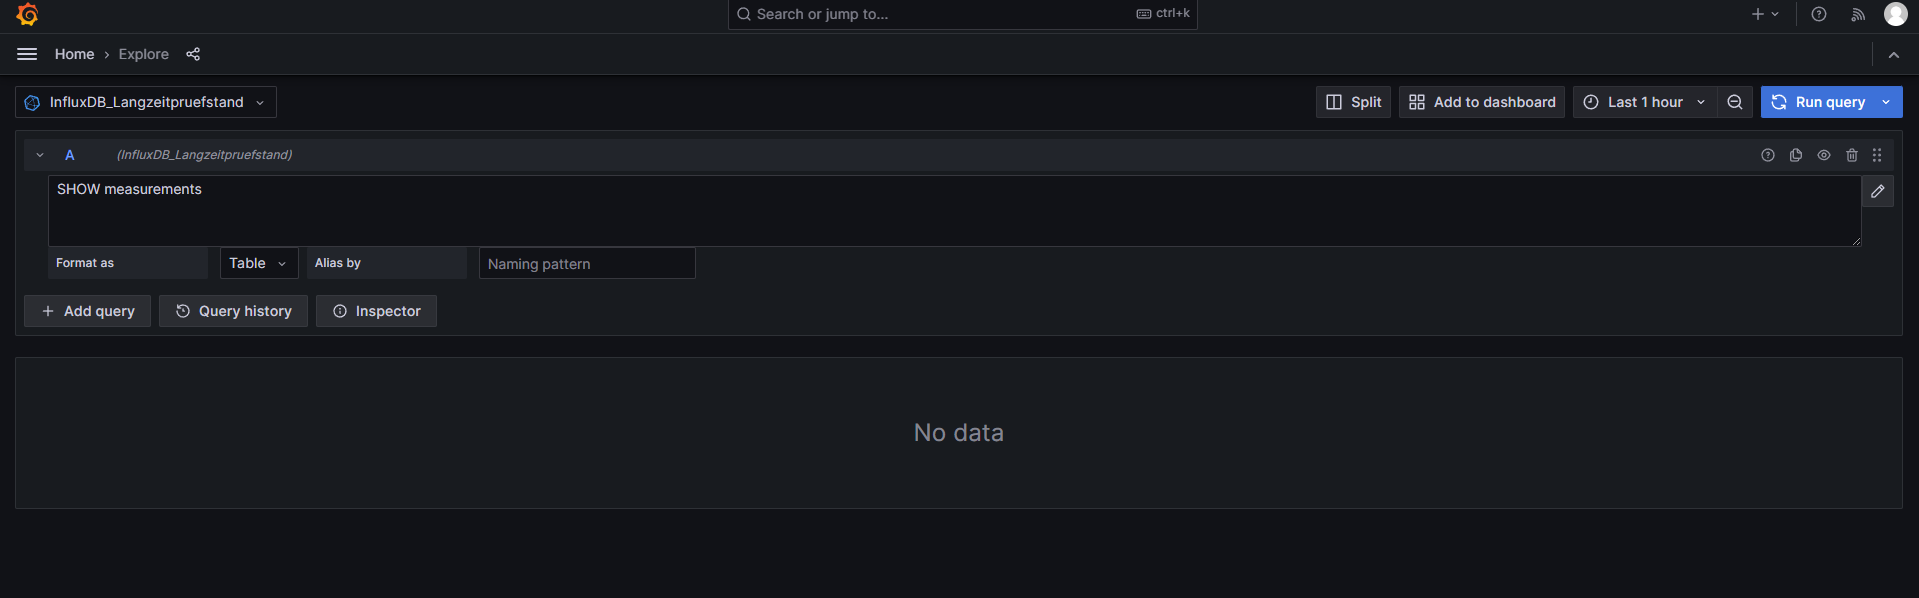Screen dimensions: 1919x598
Task: Duplicate query A using copy icon
Action: 1796,155
